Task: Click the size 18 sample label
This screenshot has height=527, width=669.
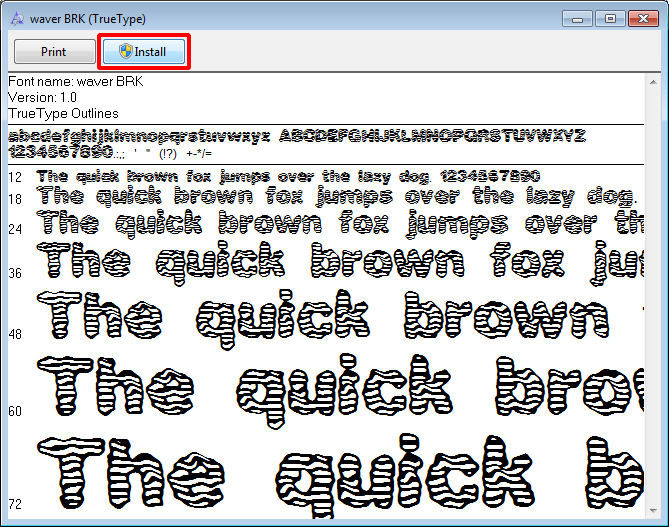Action: 15,199
